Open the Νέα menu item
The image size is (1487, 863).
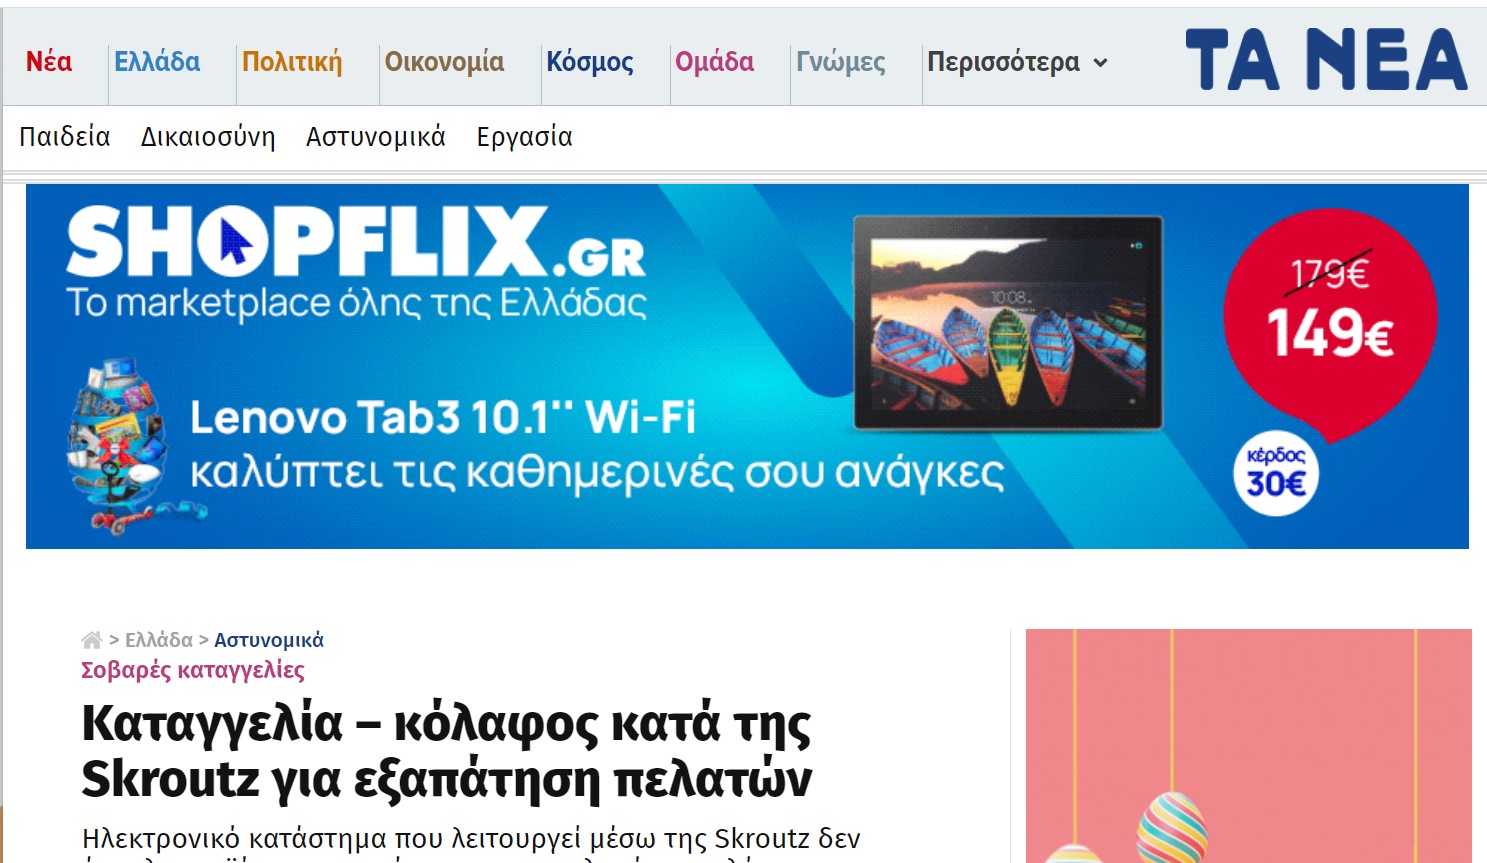[x=49, y=62]
